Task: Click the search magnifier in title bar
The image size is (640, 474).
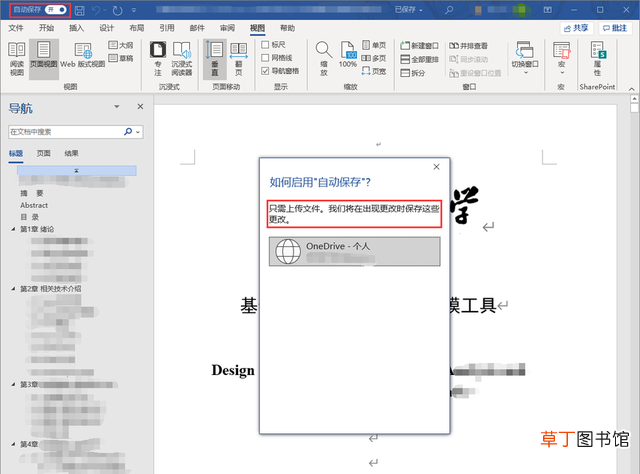Action: (449, 10)
